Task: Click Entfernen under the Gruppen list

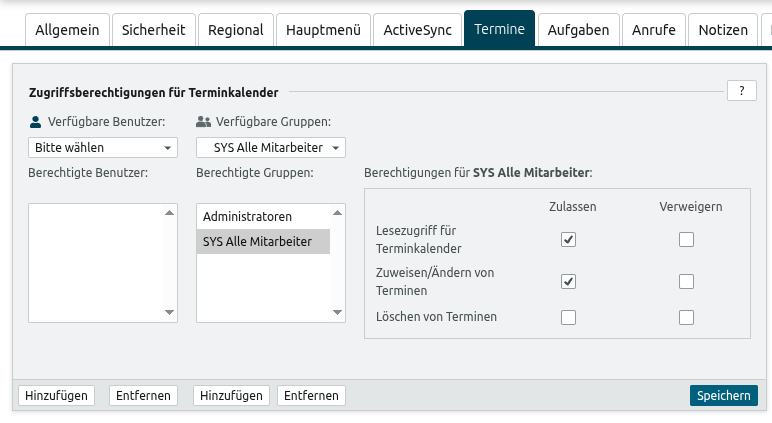Action: (x=311, y=395)
